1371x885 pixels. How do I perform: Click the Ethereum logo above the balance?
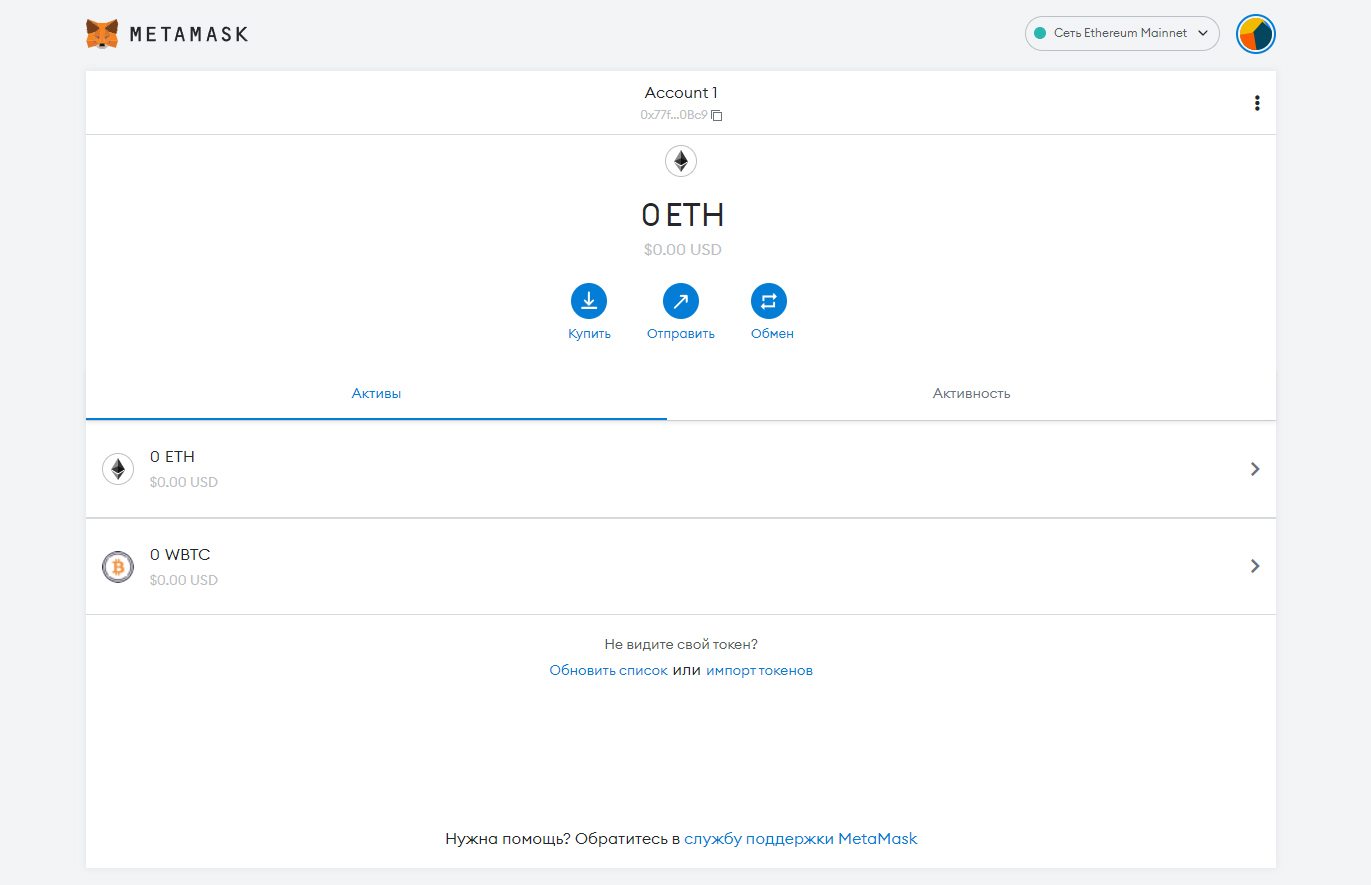point(681,161)
